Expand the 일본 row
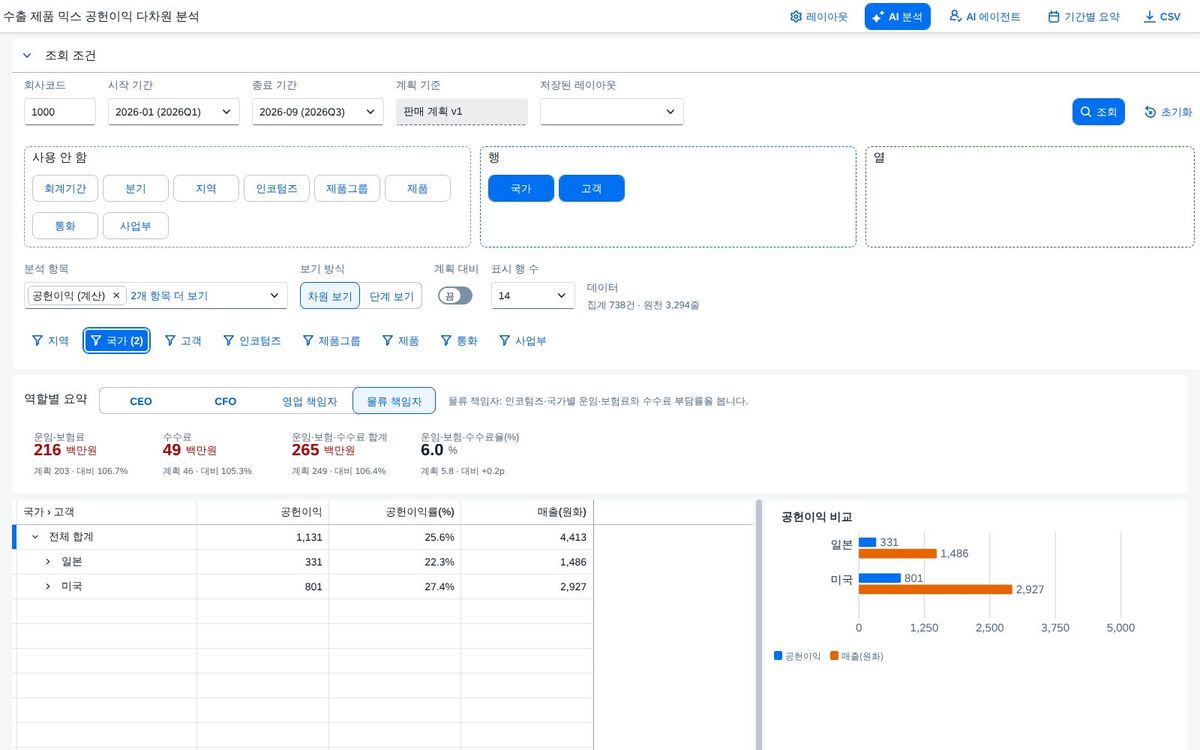This screenshot has width=1200, height=750. 48,562
